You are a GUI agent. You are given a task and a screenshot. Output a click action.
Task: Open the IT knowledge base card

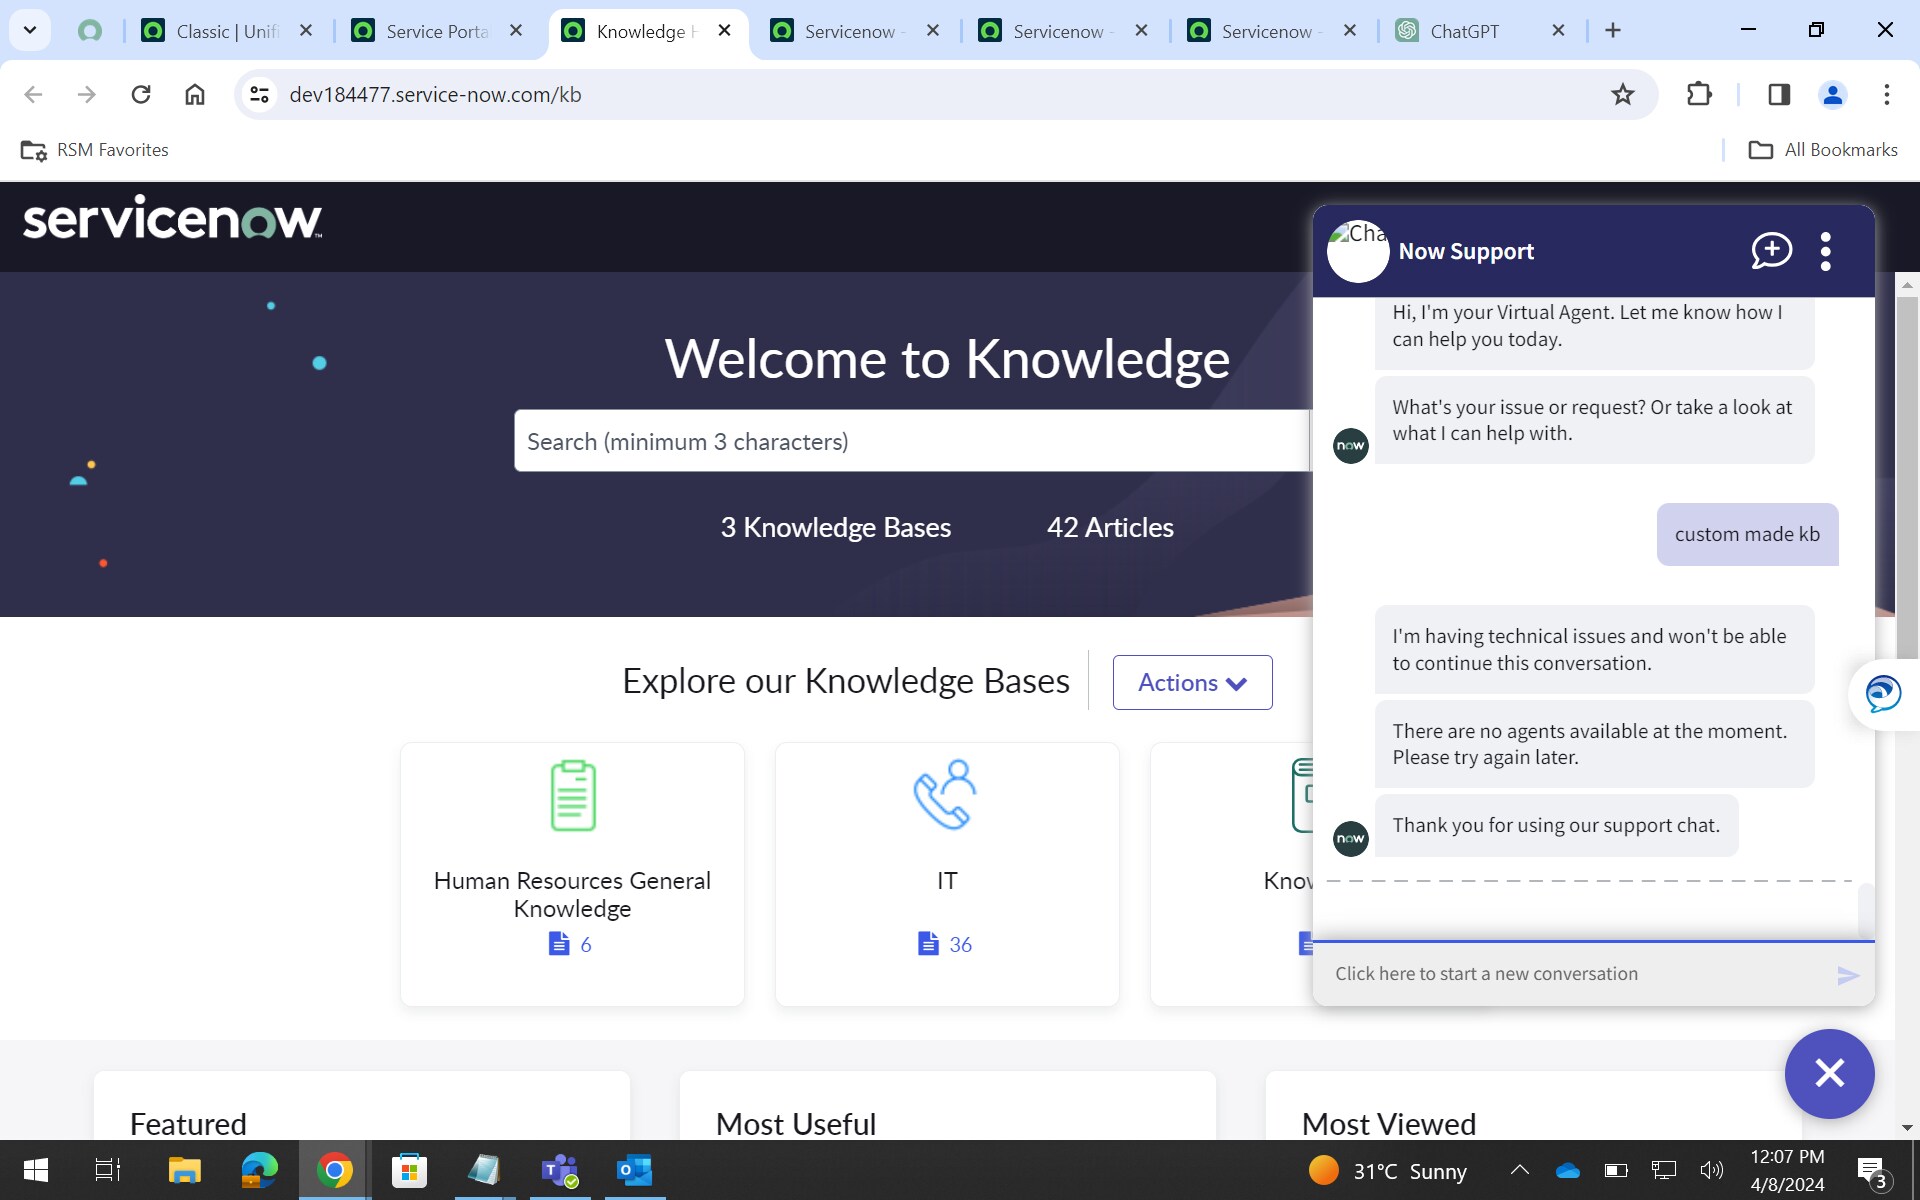coord(947,874)
